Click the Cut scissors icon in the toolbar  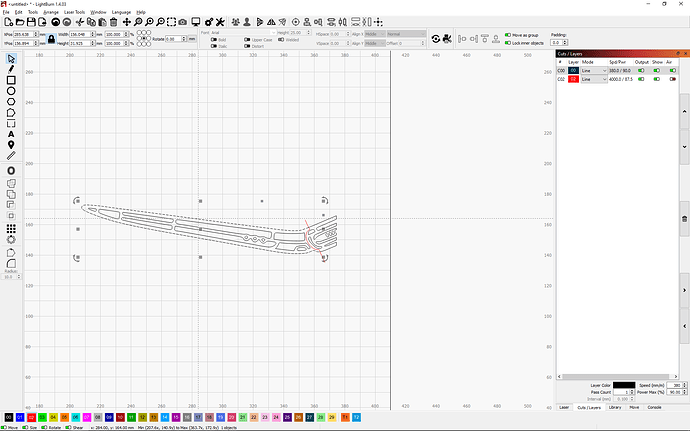click(80, 22)
